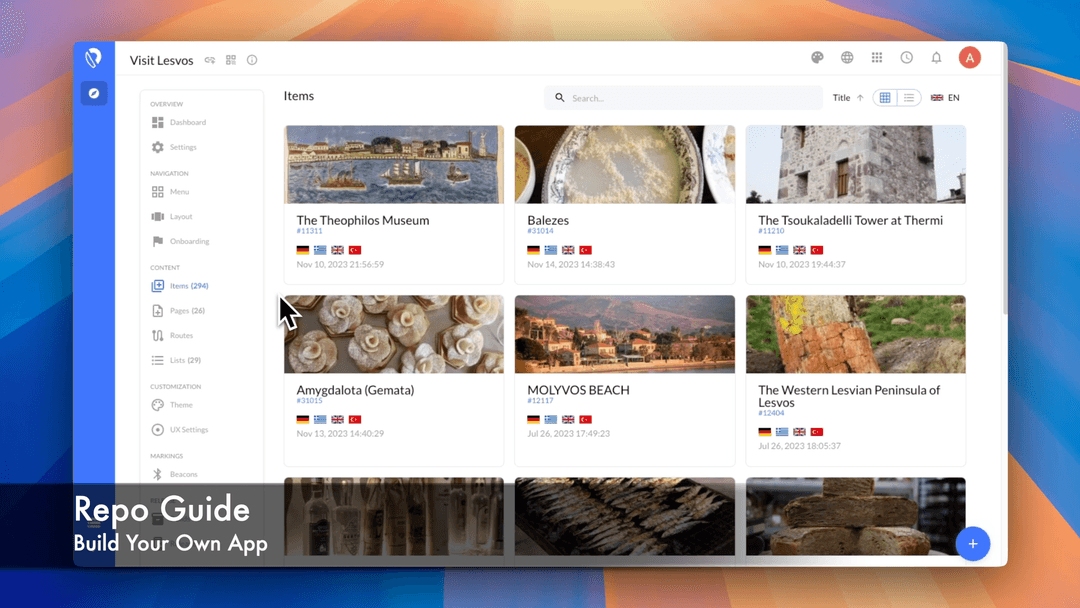Open the notifications bell
The width and height of the screenshot is (1080, 608).
[937, 58]
